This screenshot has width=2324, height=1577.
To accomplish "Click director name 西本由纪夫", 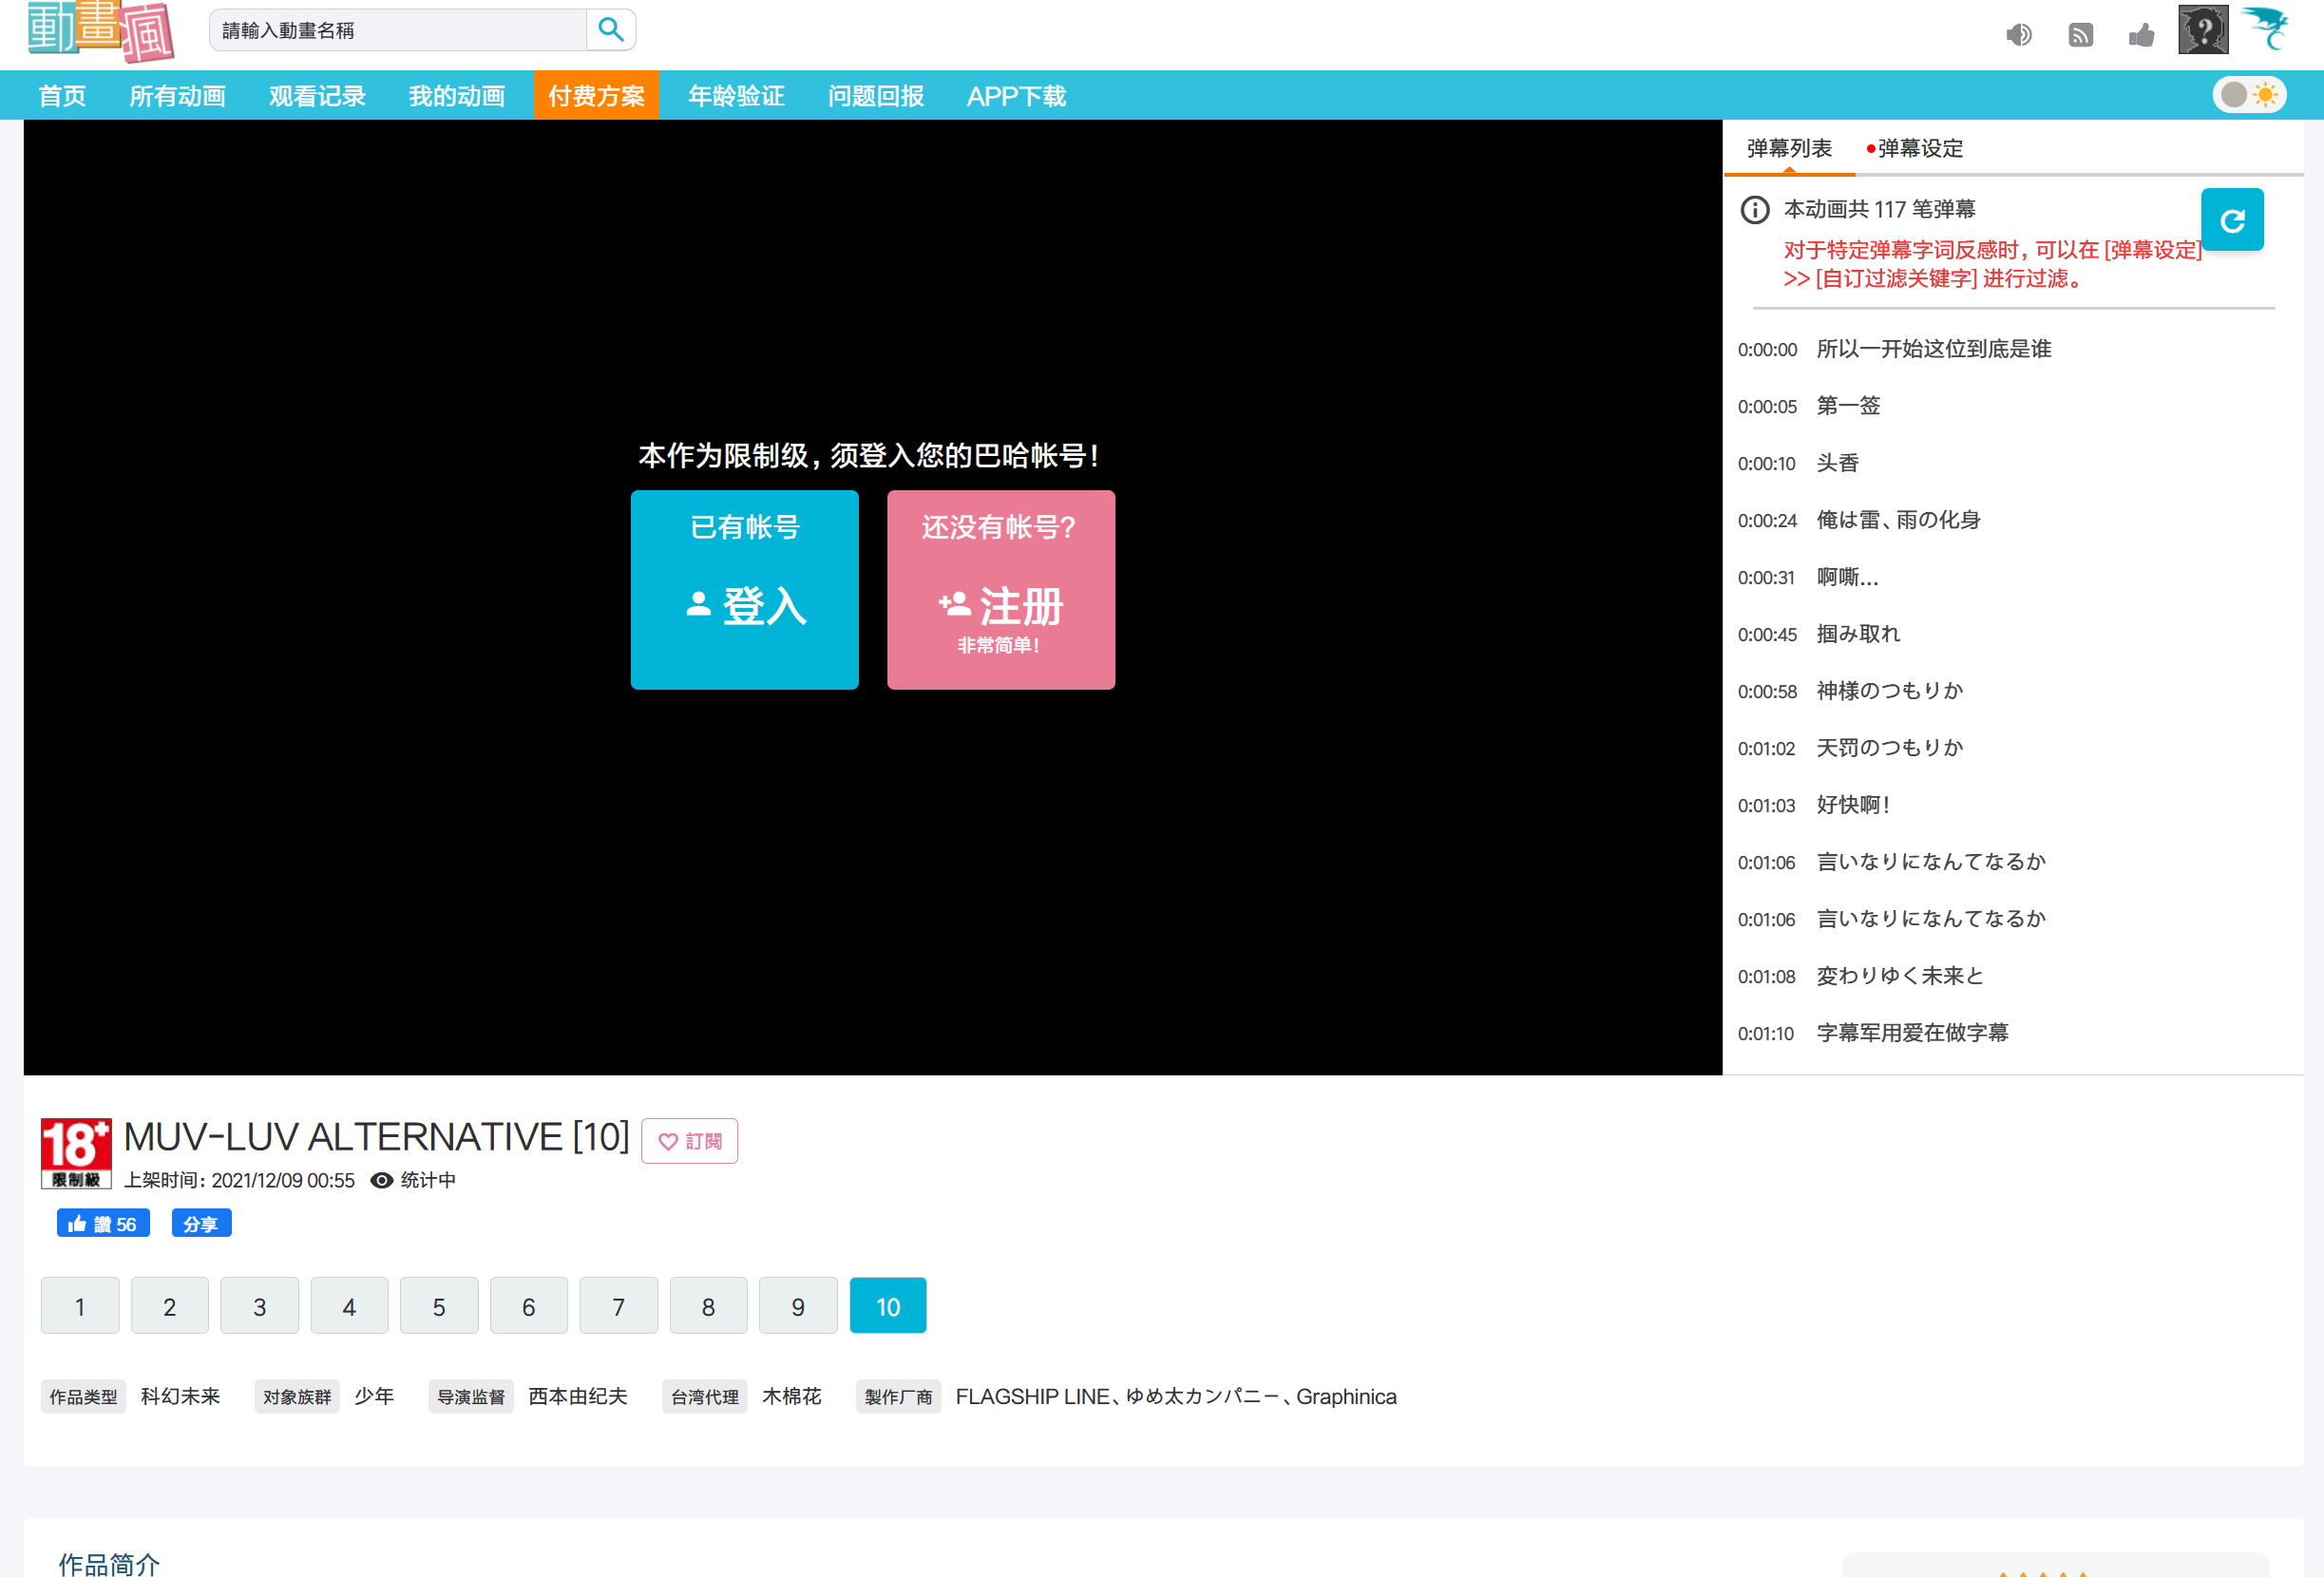I will click(578, 1396).
